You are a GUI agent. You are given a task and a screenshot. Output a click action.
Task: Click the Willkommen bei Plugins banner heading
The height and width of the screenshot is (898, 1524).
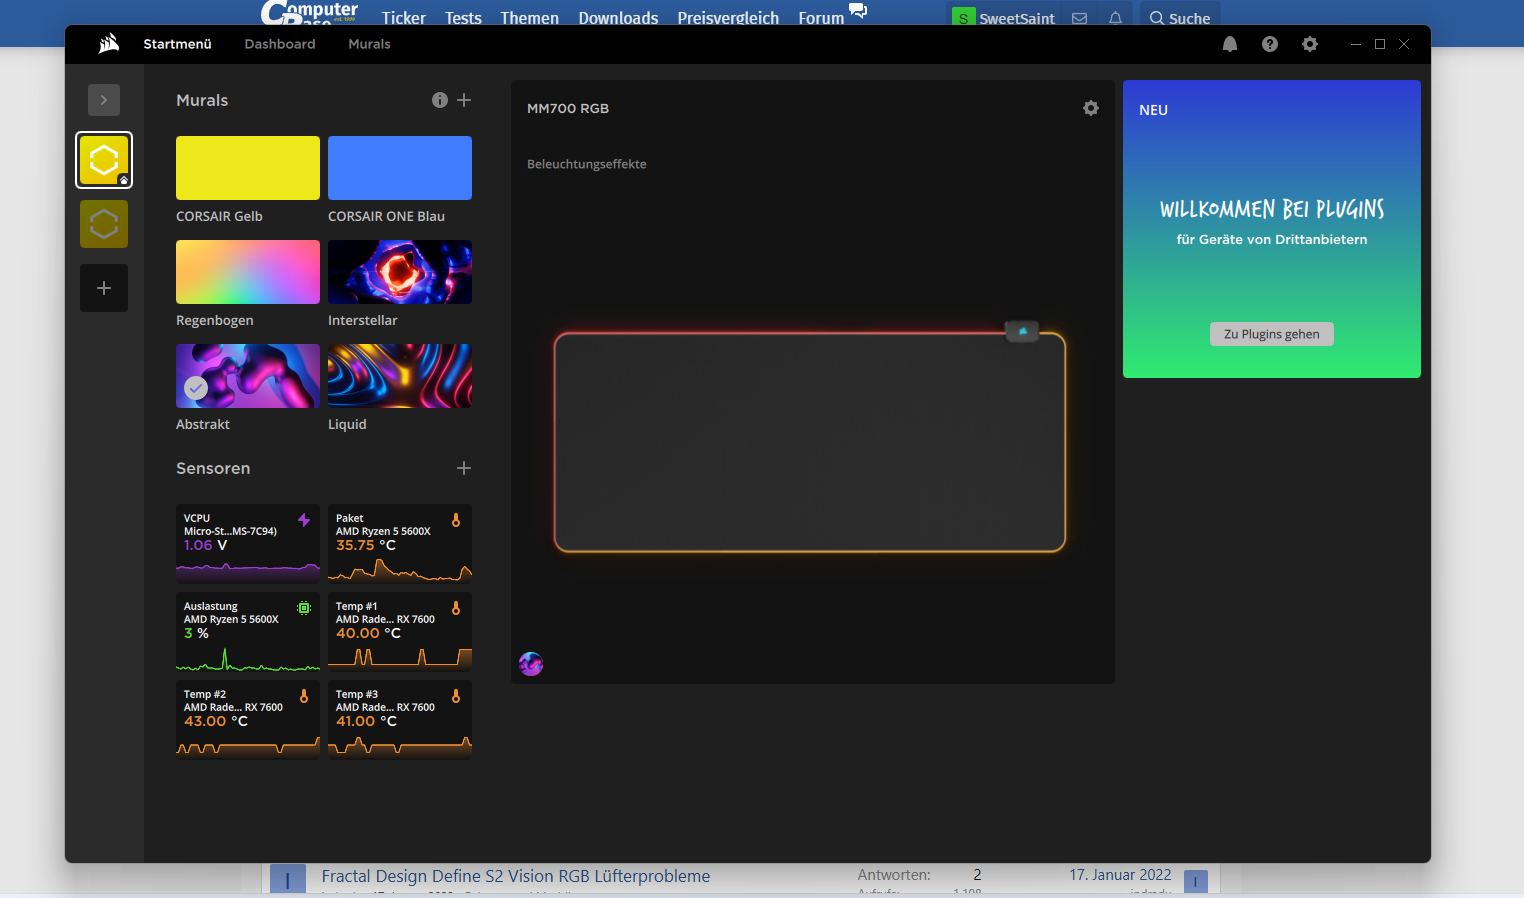coord(1272,209)
